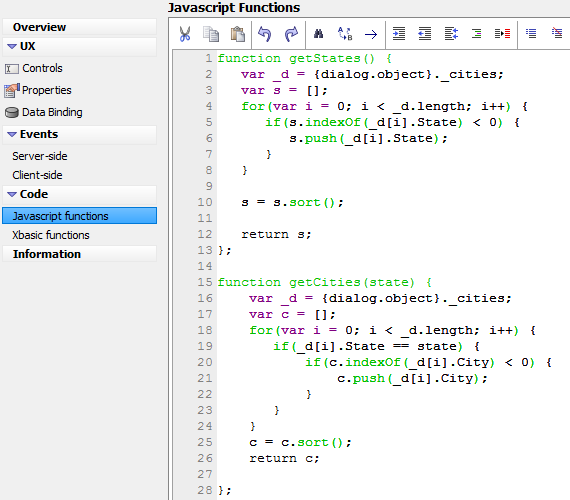Click the comment lines toolbar icon
This screenshot has height=500, width=570.
pos(531,33)
